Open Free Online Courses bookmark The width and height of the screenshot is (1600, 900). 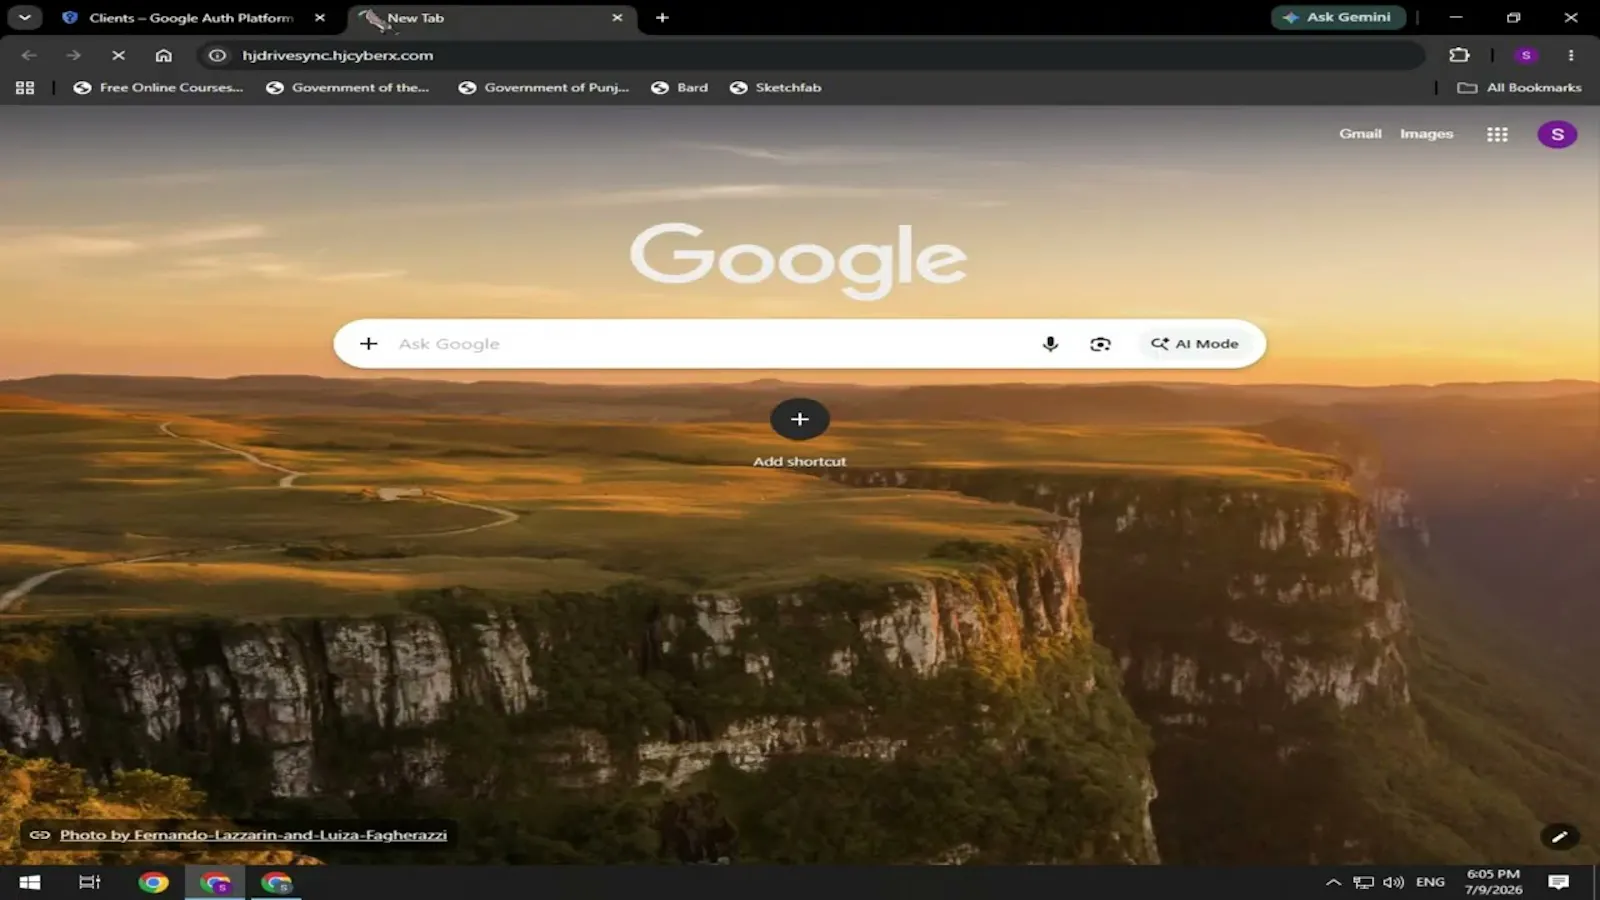[x=158, y=88]
